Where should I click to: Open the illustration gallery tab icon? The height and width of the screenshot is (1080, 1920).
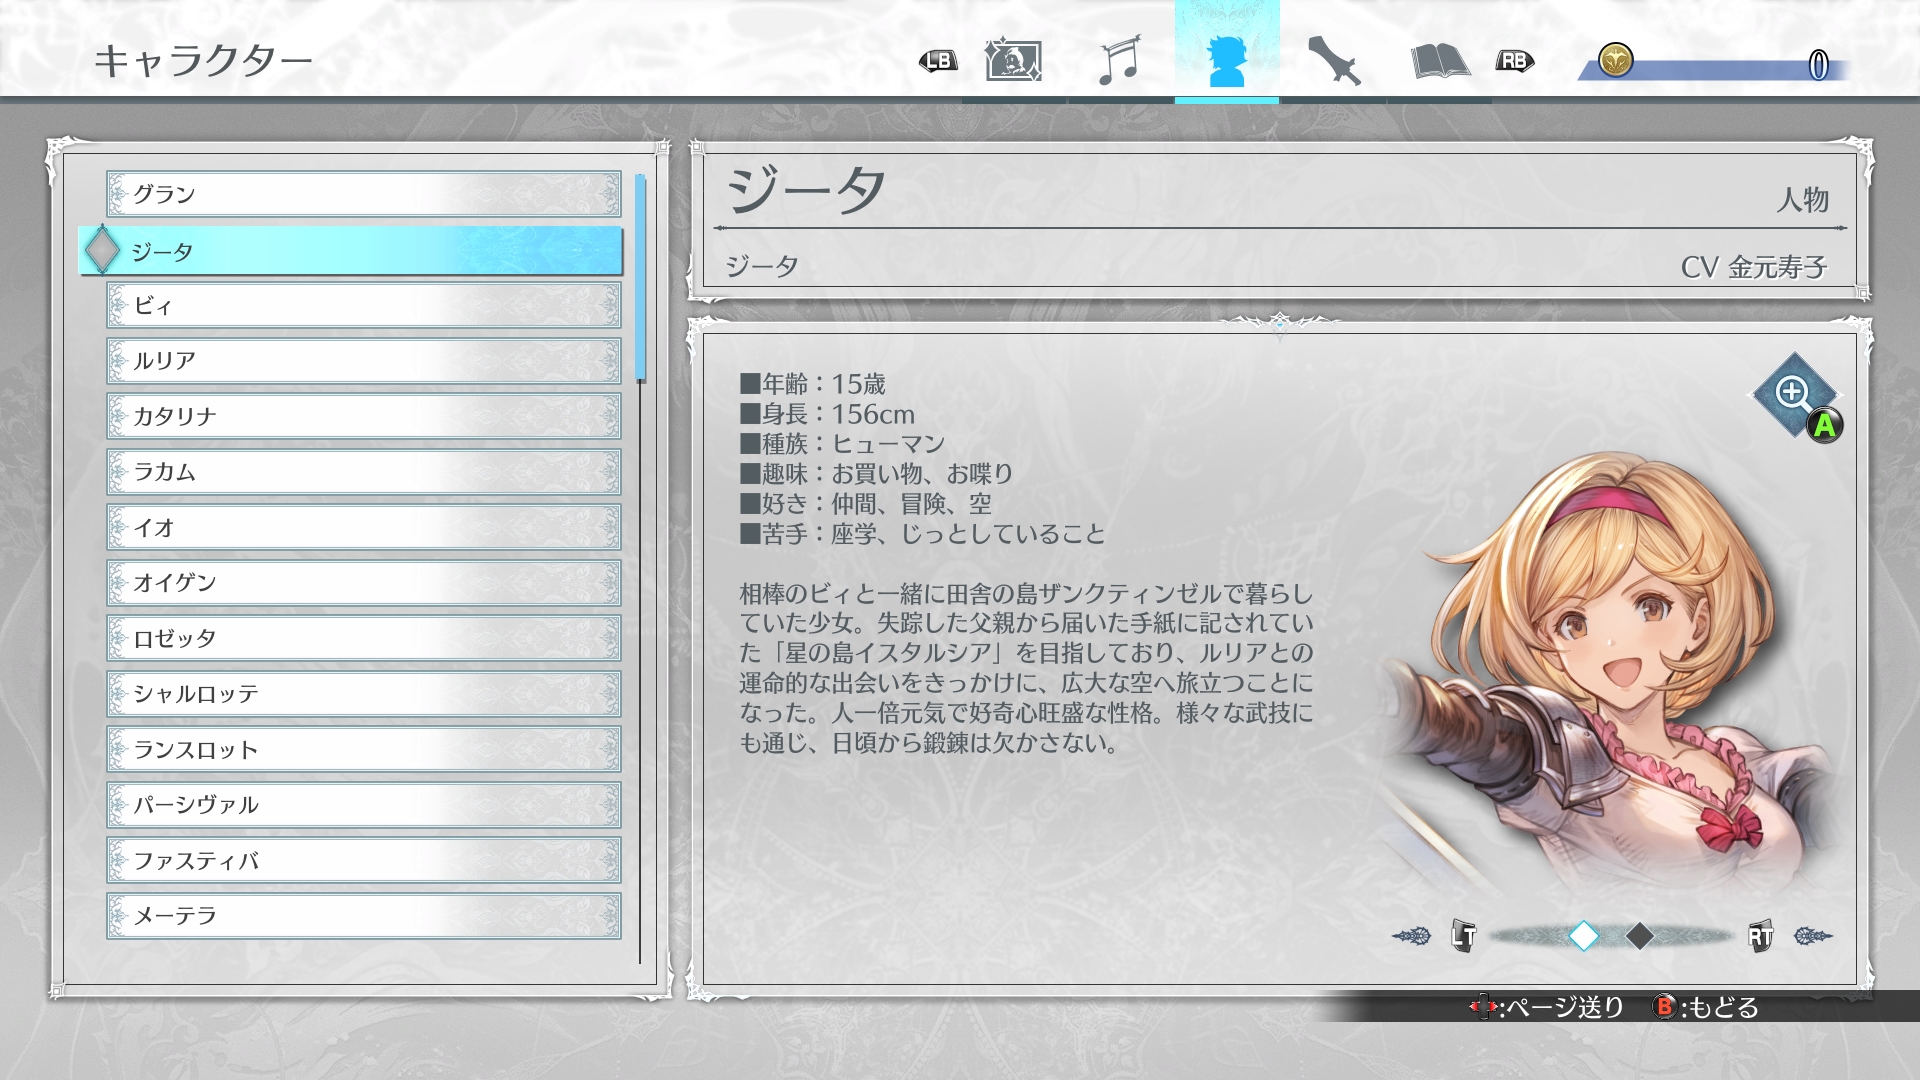[1013, 61]
